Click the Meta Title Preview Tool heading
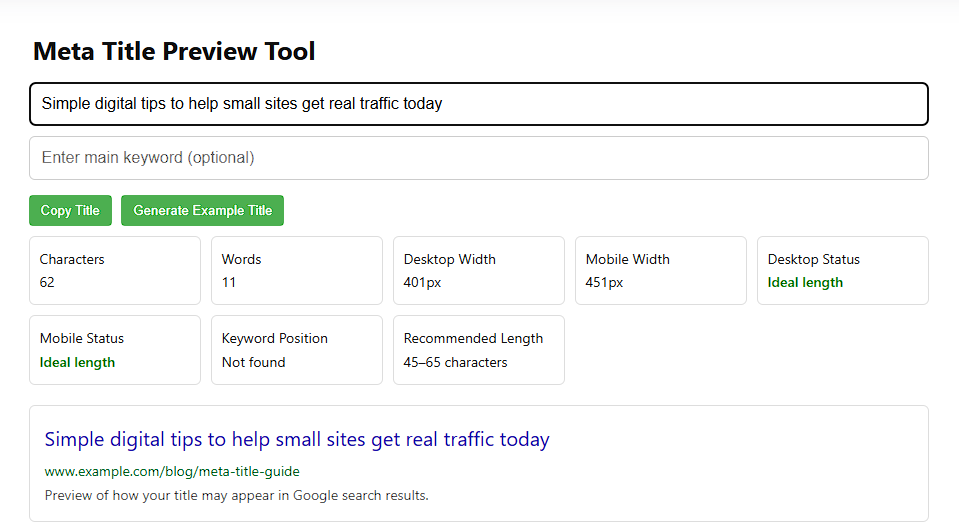 click(x=174, y=51)
